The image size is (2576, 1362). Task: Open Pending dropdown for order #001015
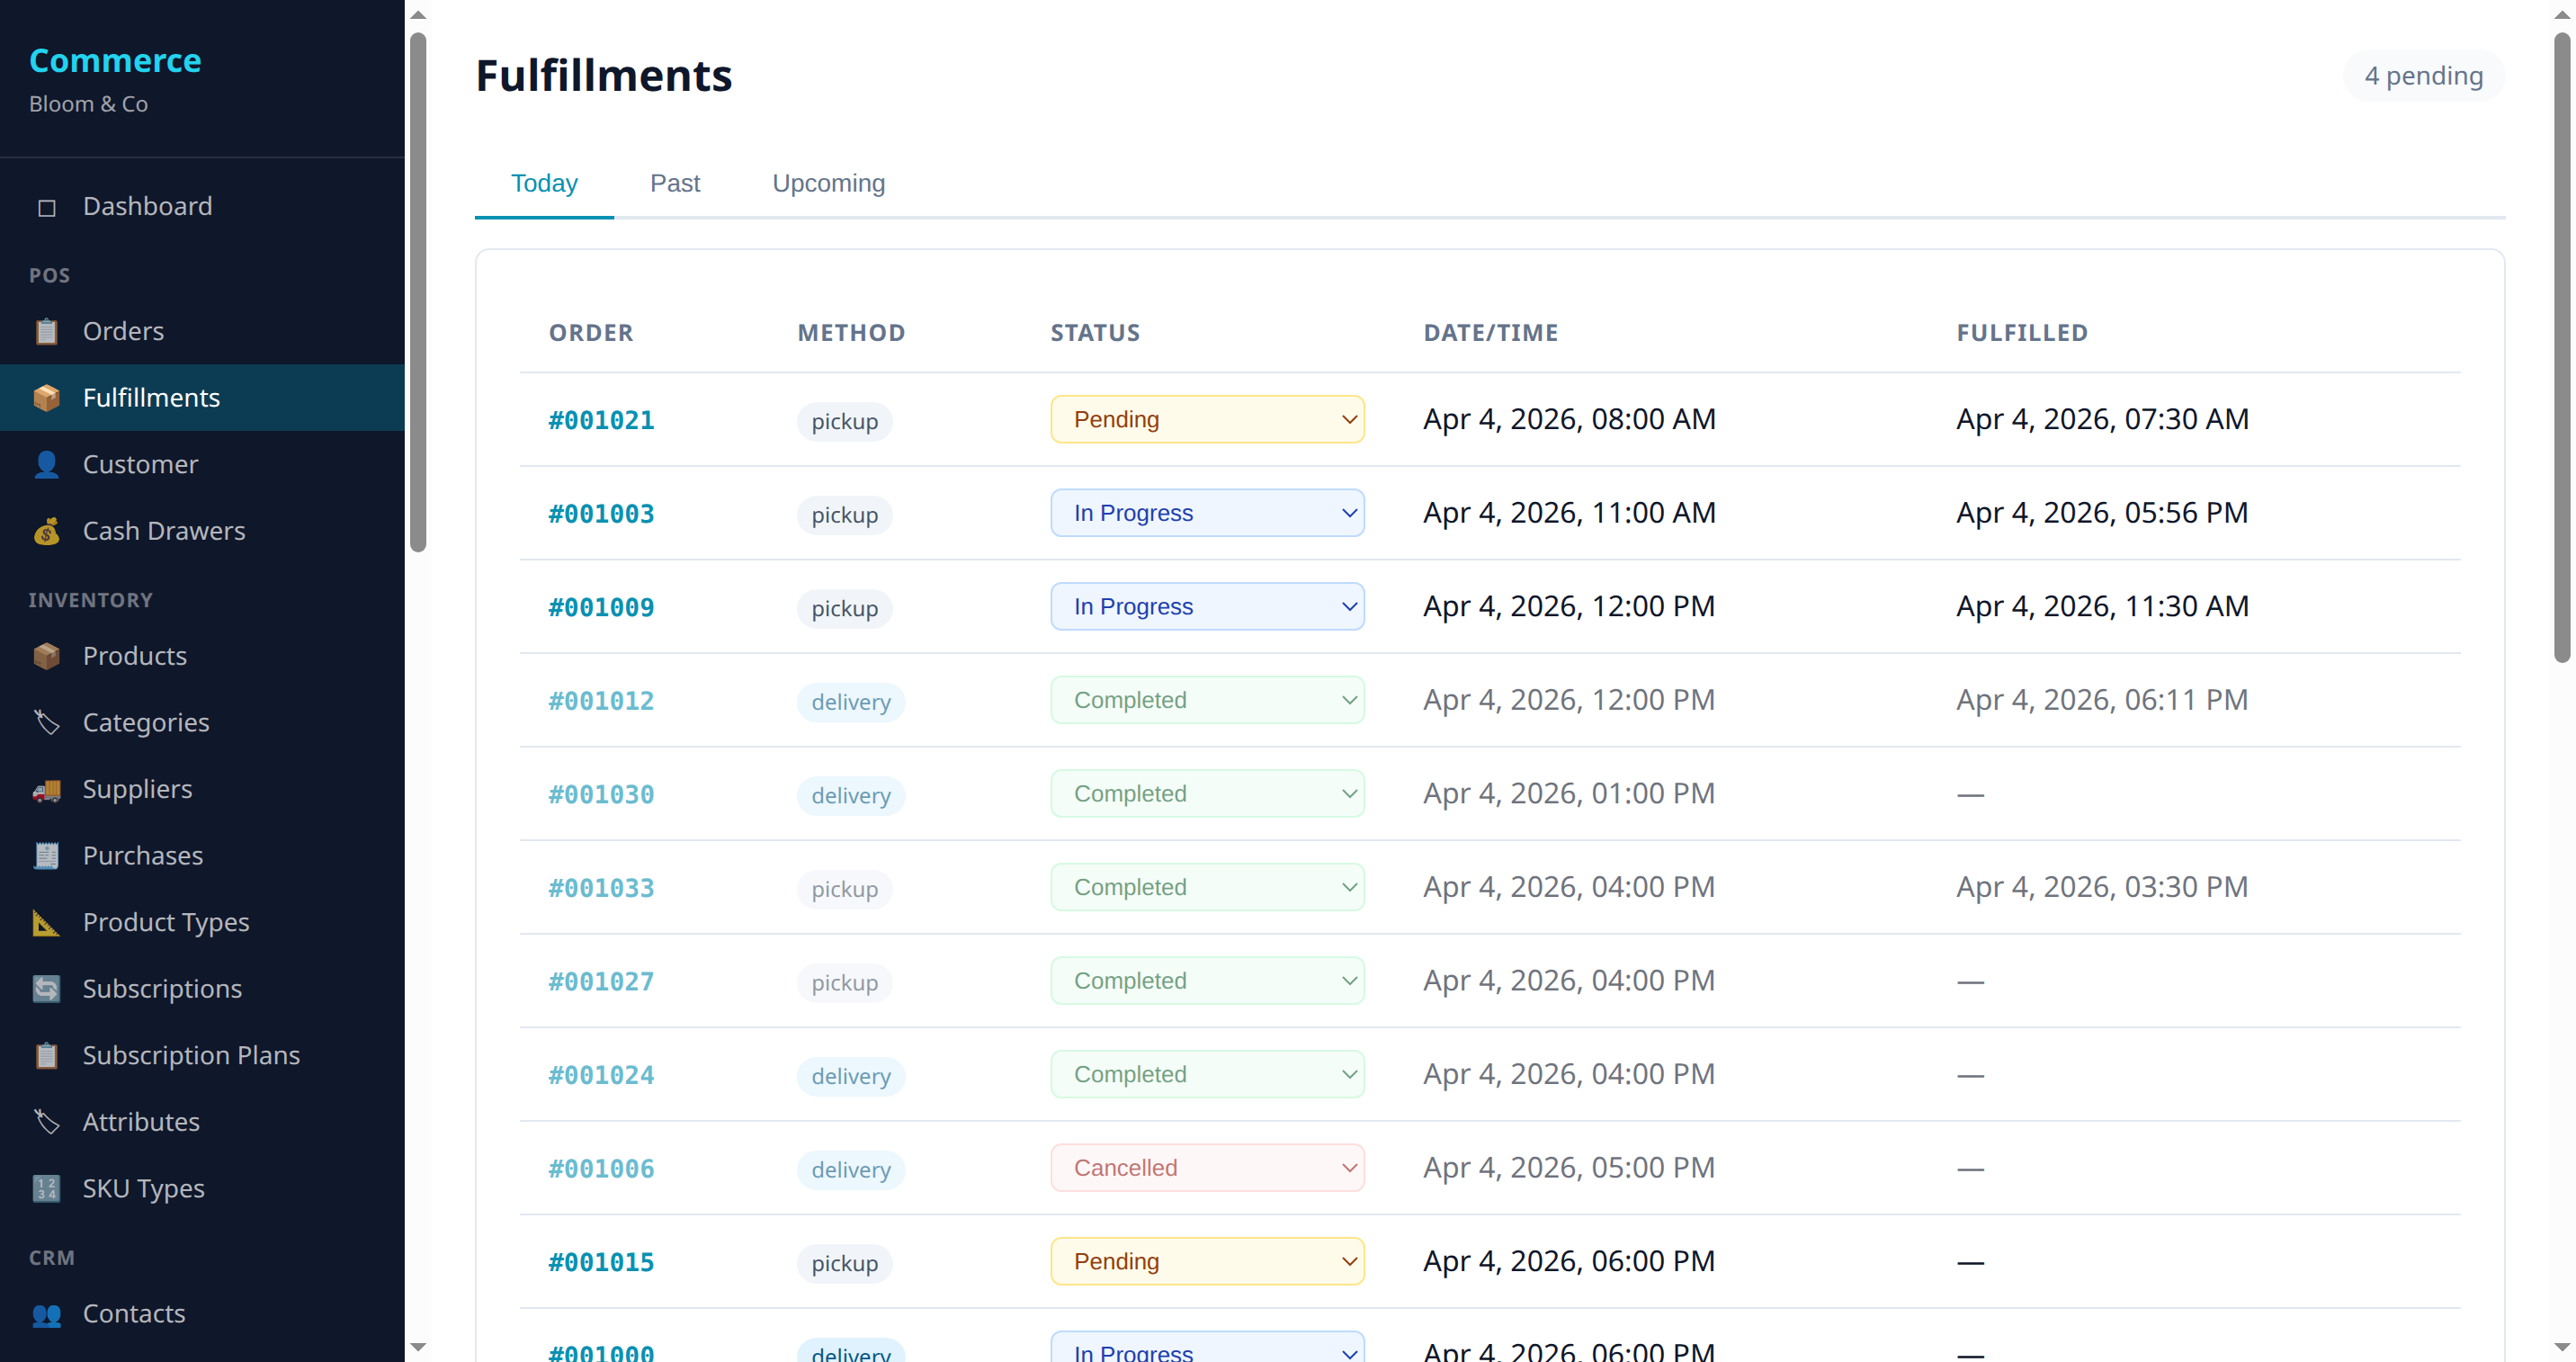(1206, 1262)
